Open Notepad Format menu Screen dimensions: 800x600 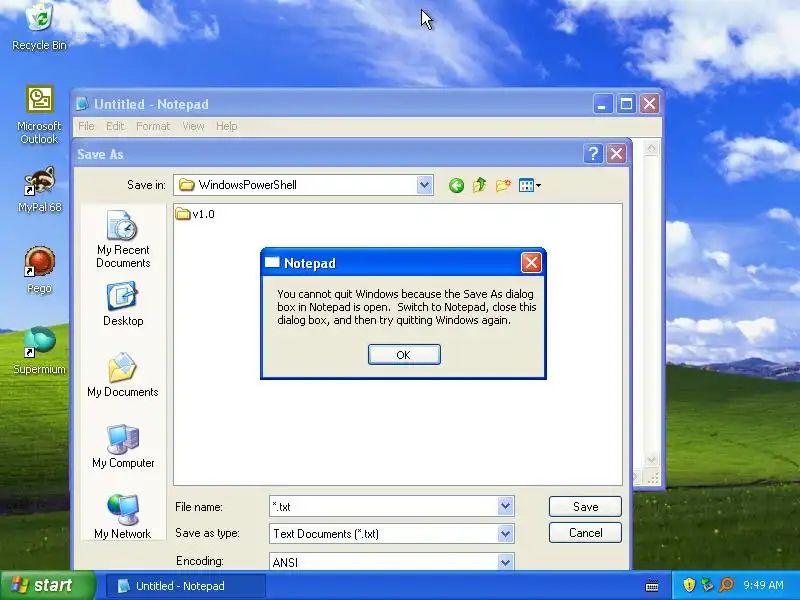coord(153,126)
